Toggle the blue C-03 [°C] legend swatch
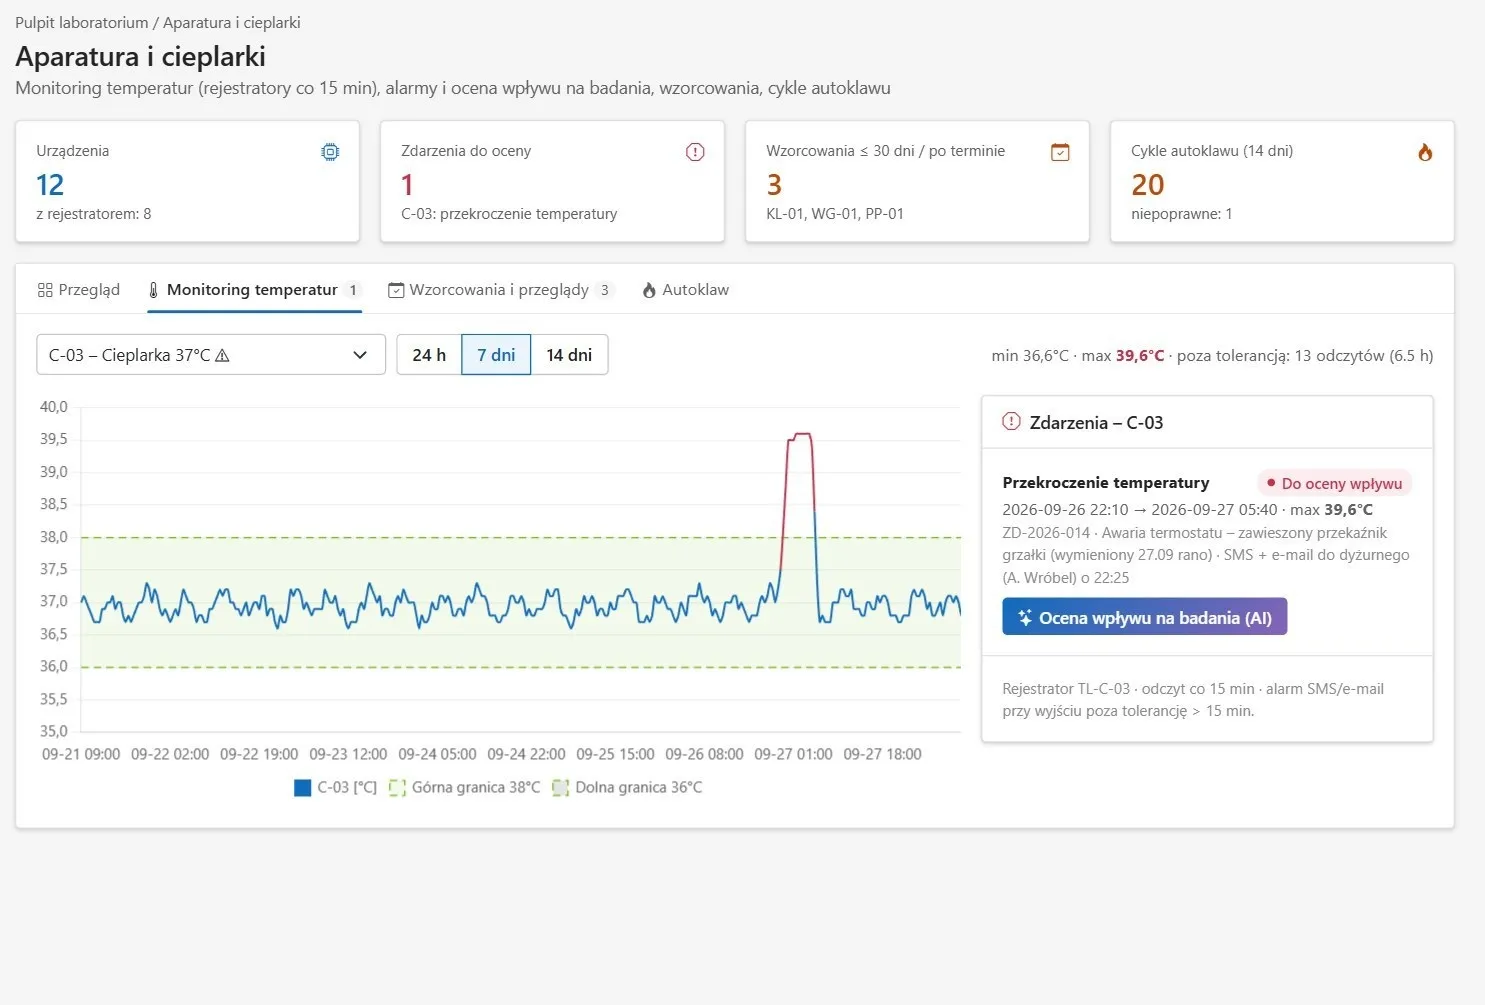Image resolution: width=1485 pixels, height=1005 pixels. click(303, 788)
